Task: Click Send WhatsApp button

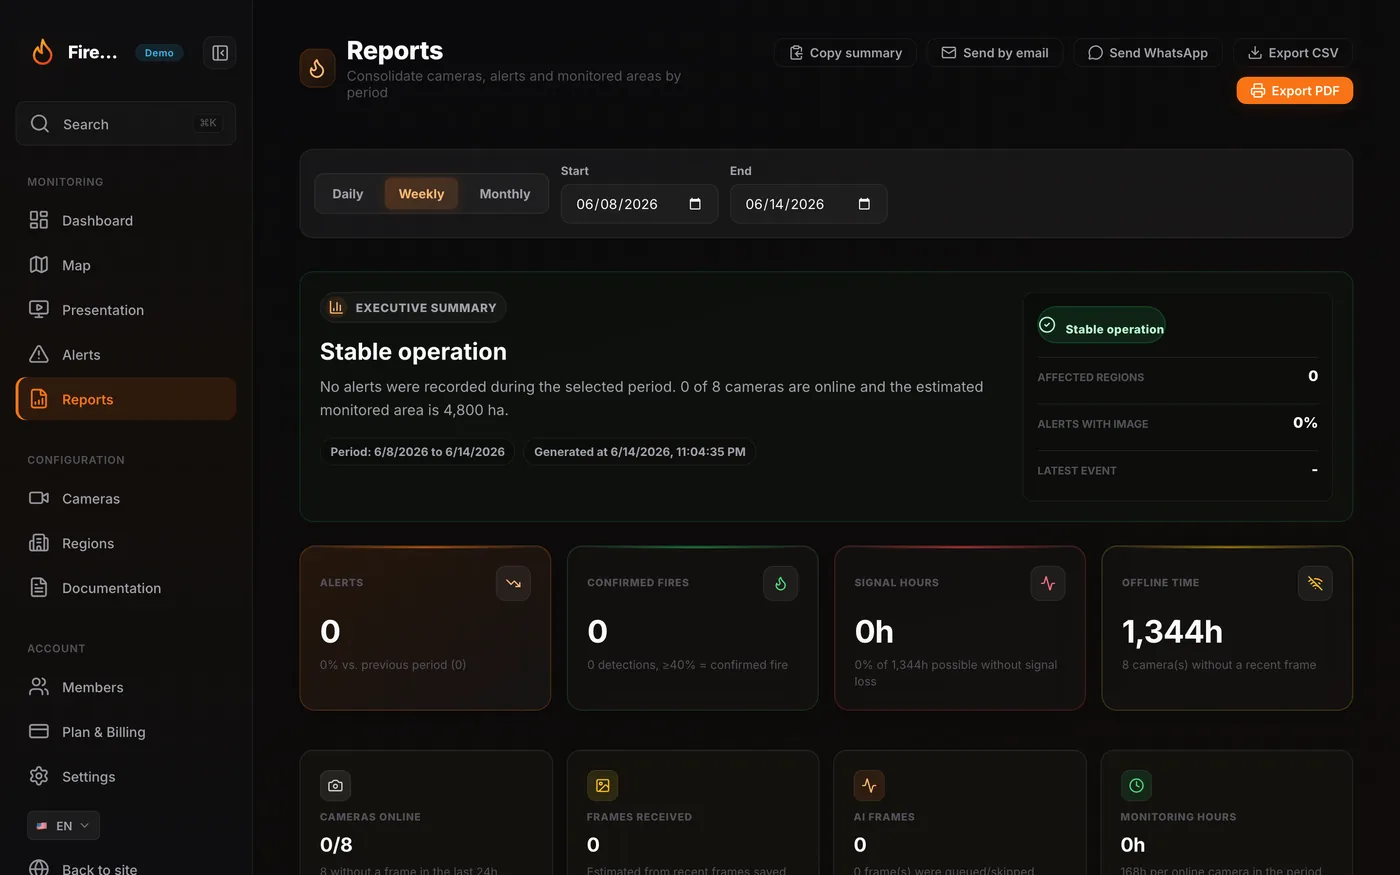Action: 1147,53
